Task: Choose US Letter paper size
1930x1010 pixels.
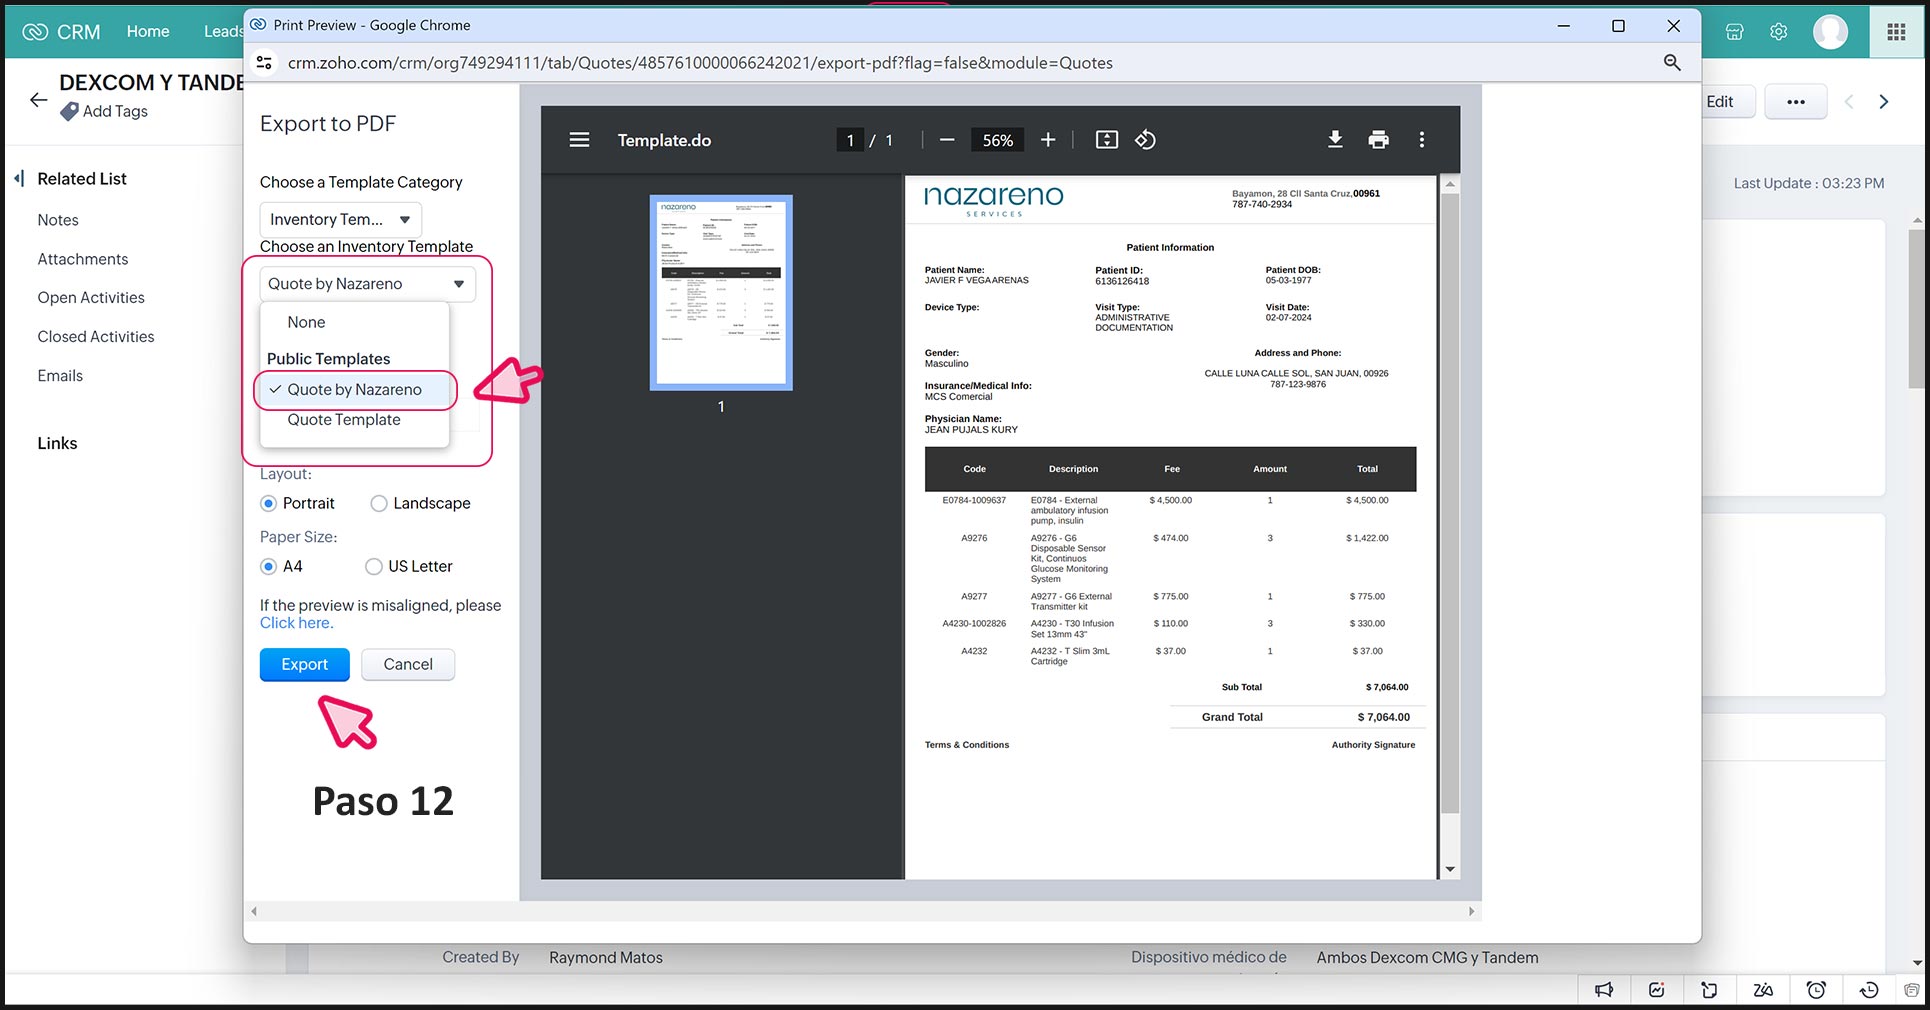Action: point(374,567)
